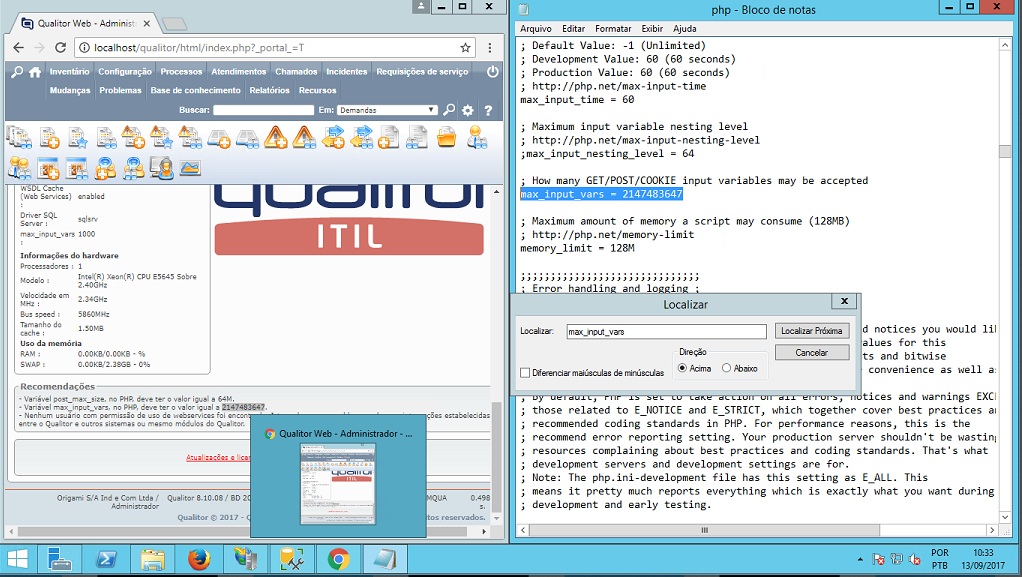Click the calendar with binoculars icon
Viewport: 1022px width, 577px height.
point(77,168)
